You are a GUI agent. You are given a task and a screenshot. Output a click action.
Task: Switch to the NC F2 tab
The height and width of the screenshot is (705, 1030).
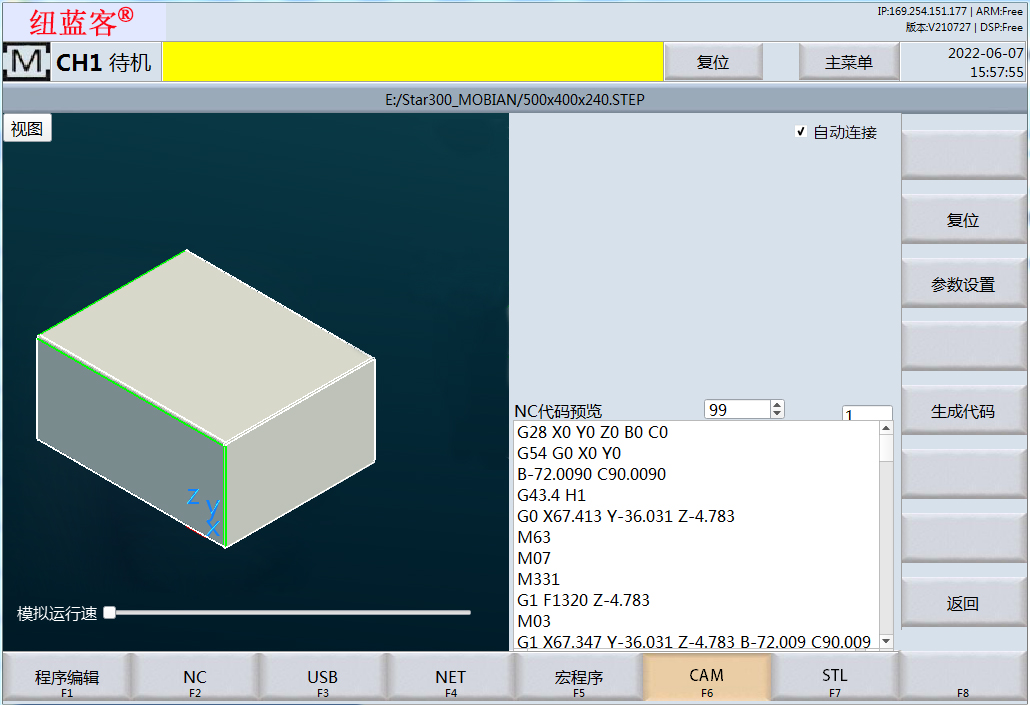coord(195,678)
